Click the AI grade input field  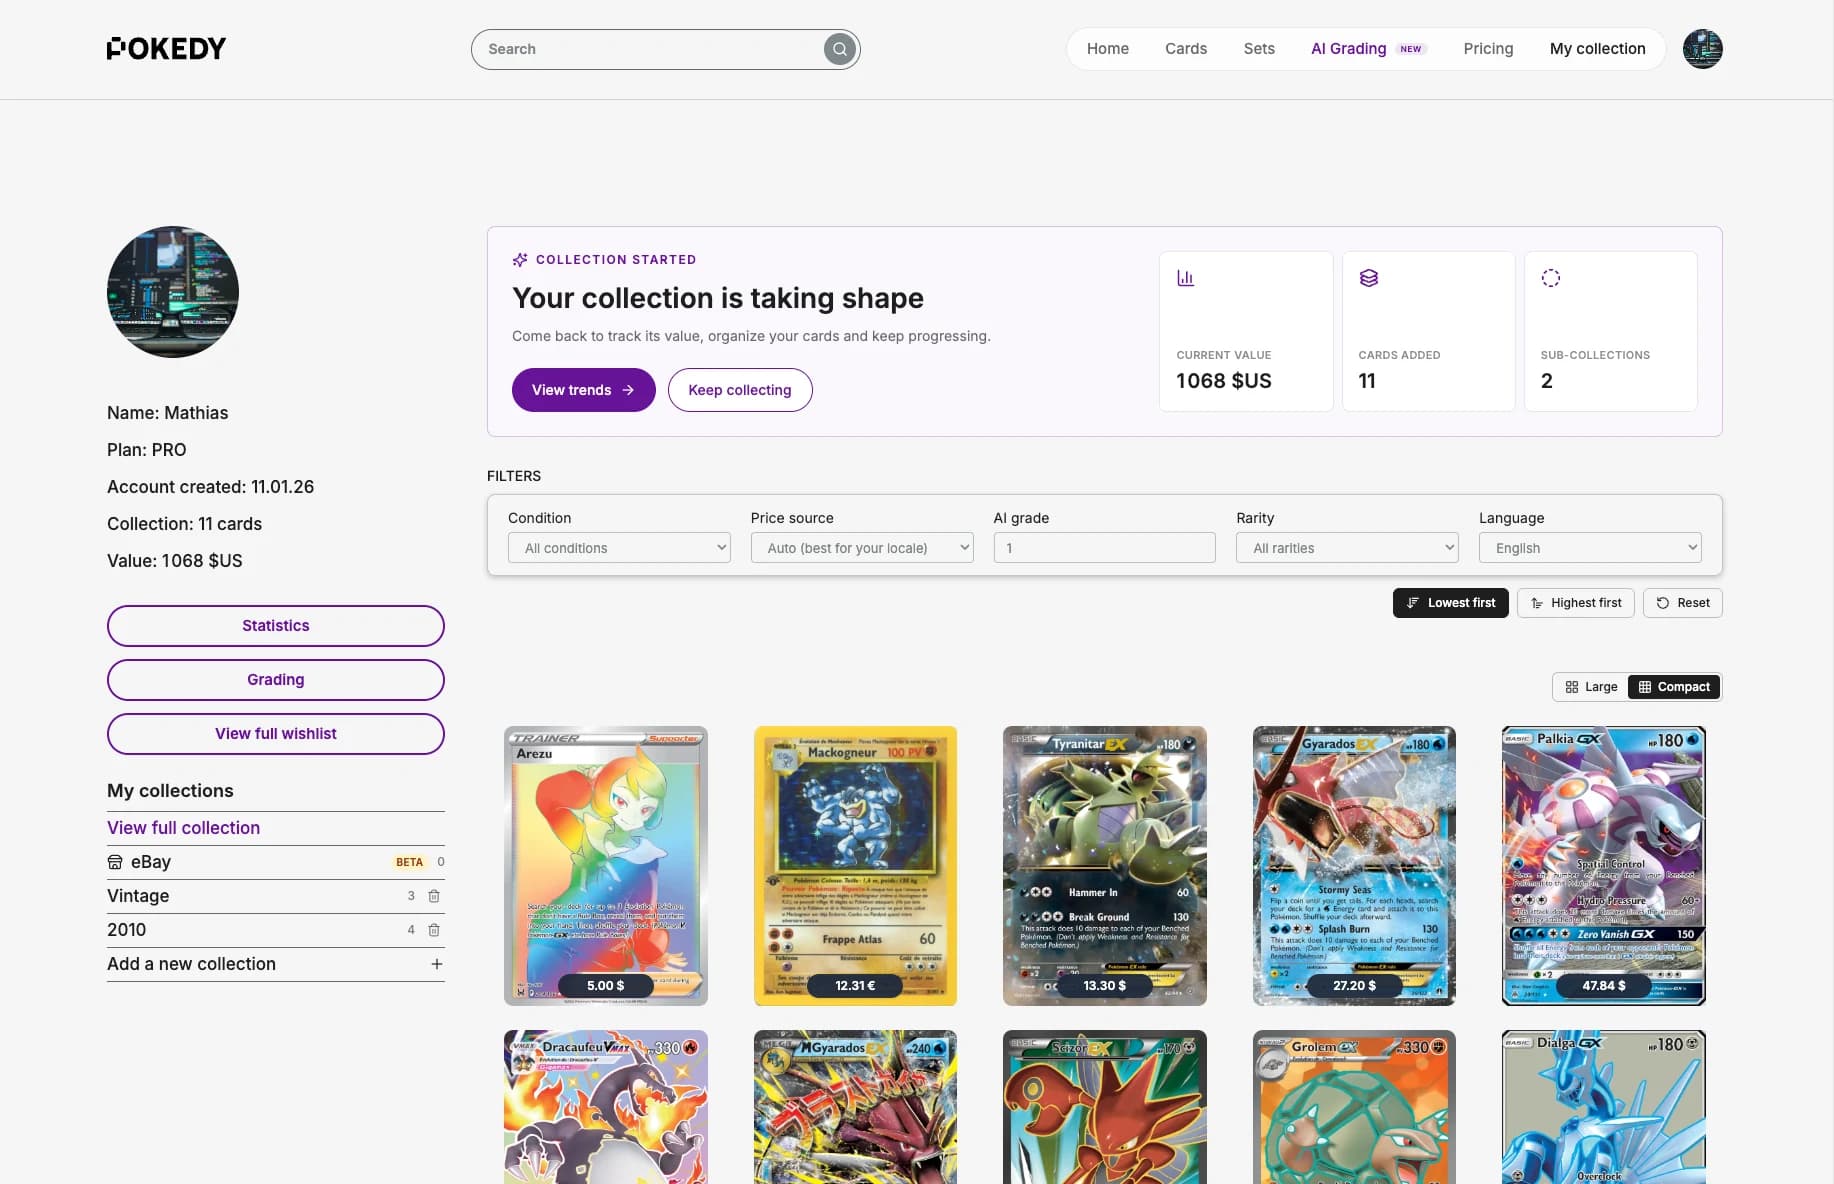pos(1105,548)
